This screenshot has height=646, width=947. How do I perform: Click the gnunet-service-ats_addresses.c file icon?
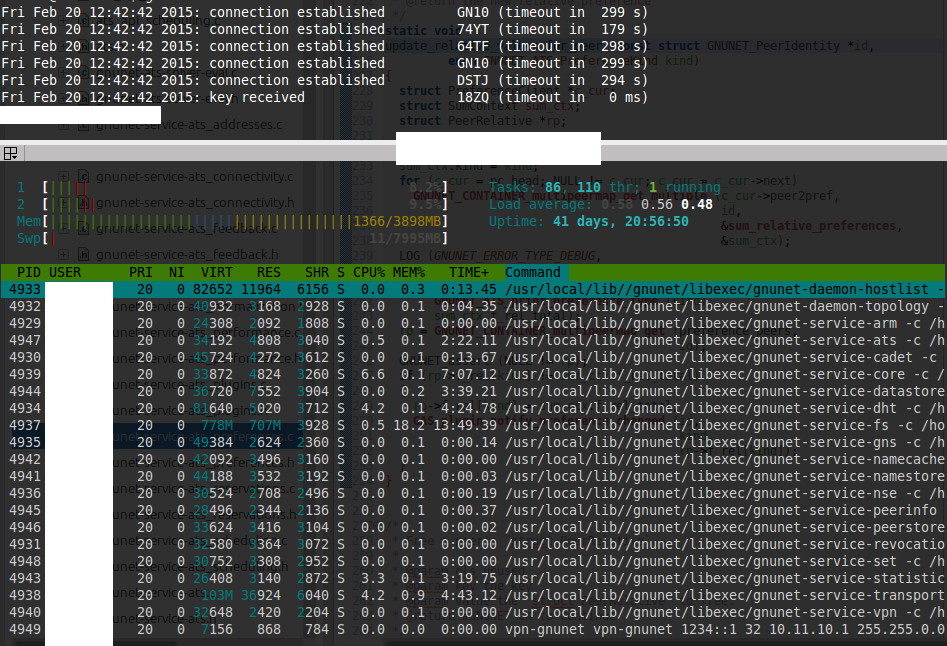coord(84,125)
